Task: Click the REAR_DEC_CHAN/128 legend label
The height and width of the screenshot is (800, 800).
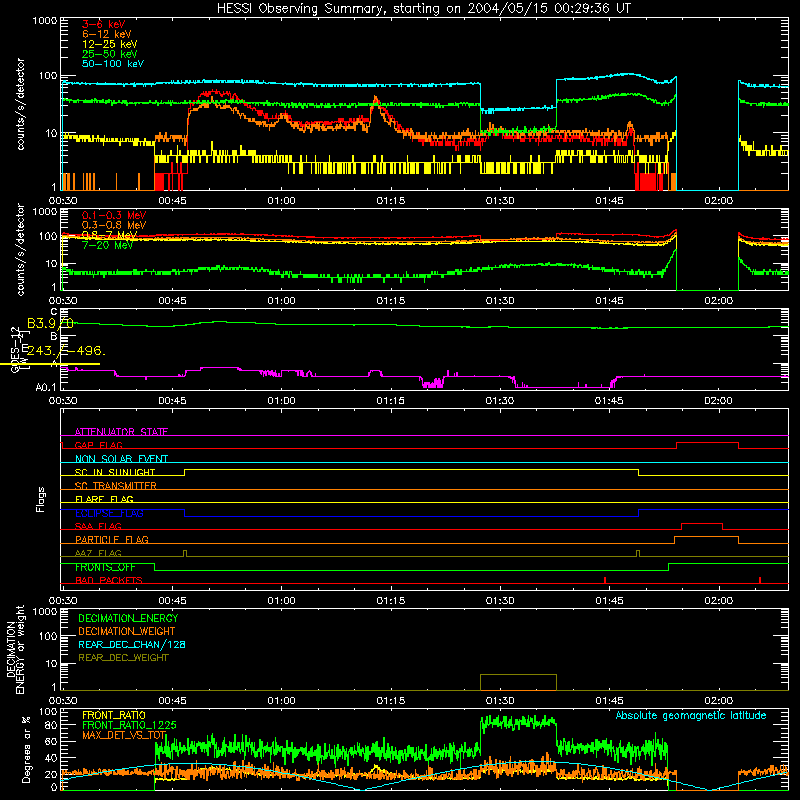Action: click(132, 645)
